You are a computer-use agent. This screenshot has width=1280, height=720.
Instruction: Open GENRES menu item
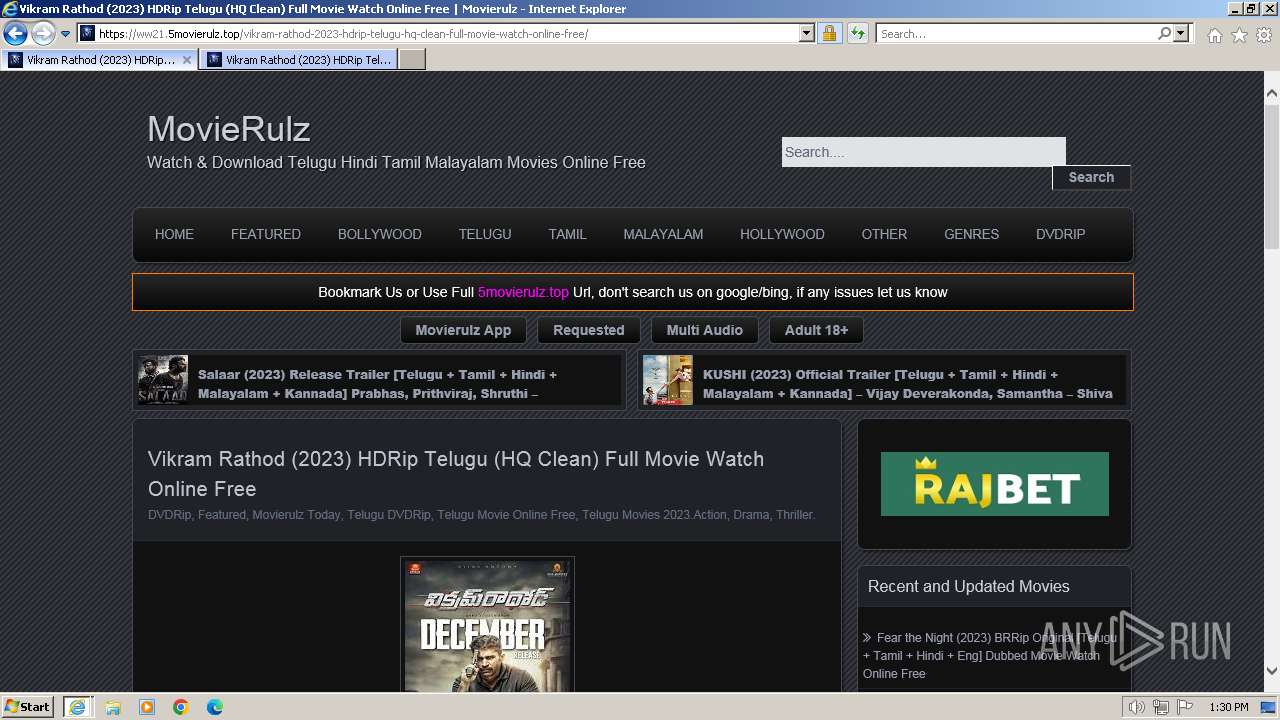pyautogui.click(x=971, y=234)
